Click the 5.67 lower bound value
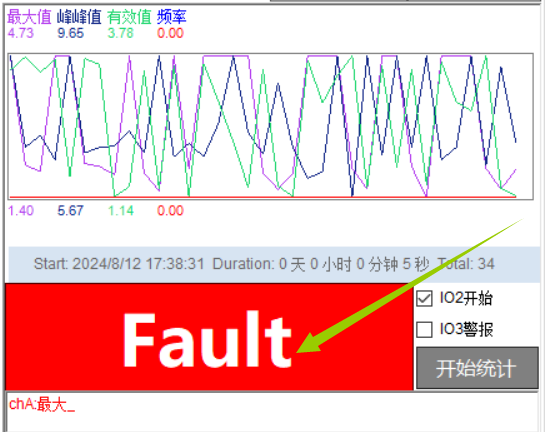 [x=71, y=211]
